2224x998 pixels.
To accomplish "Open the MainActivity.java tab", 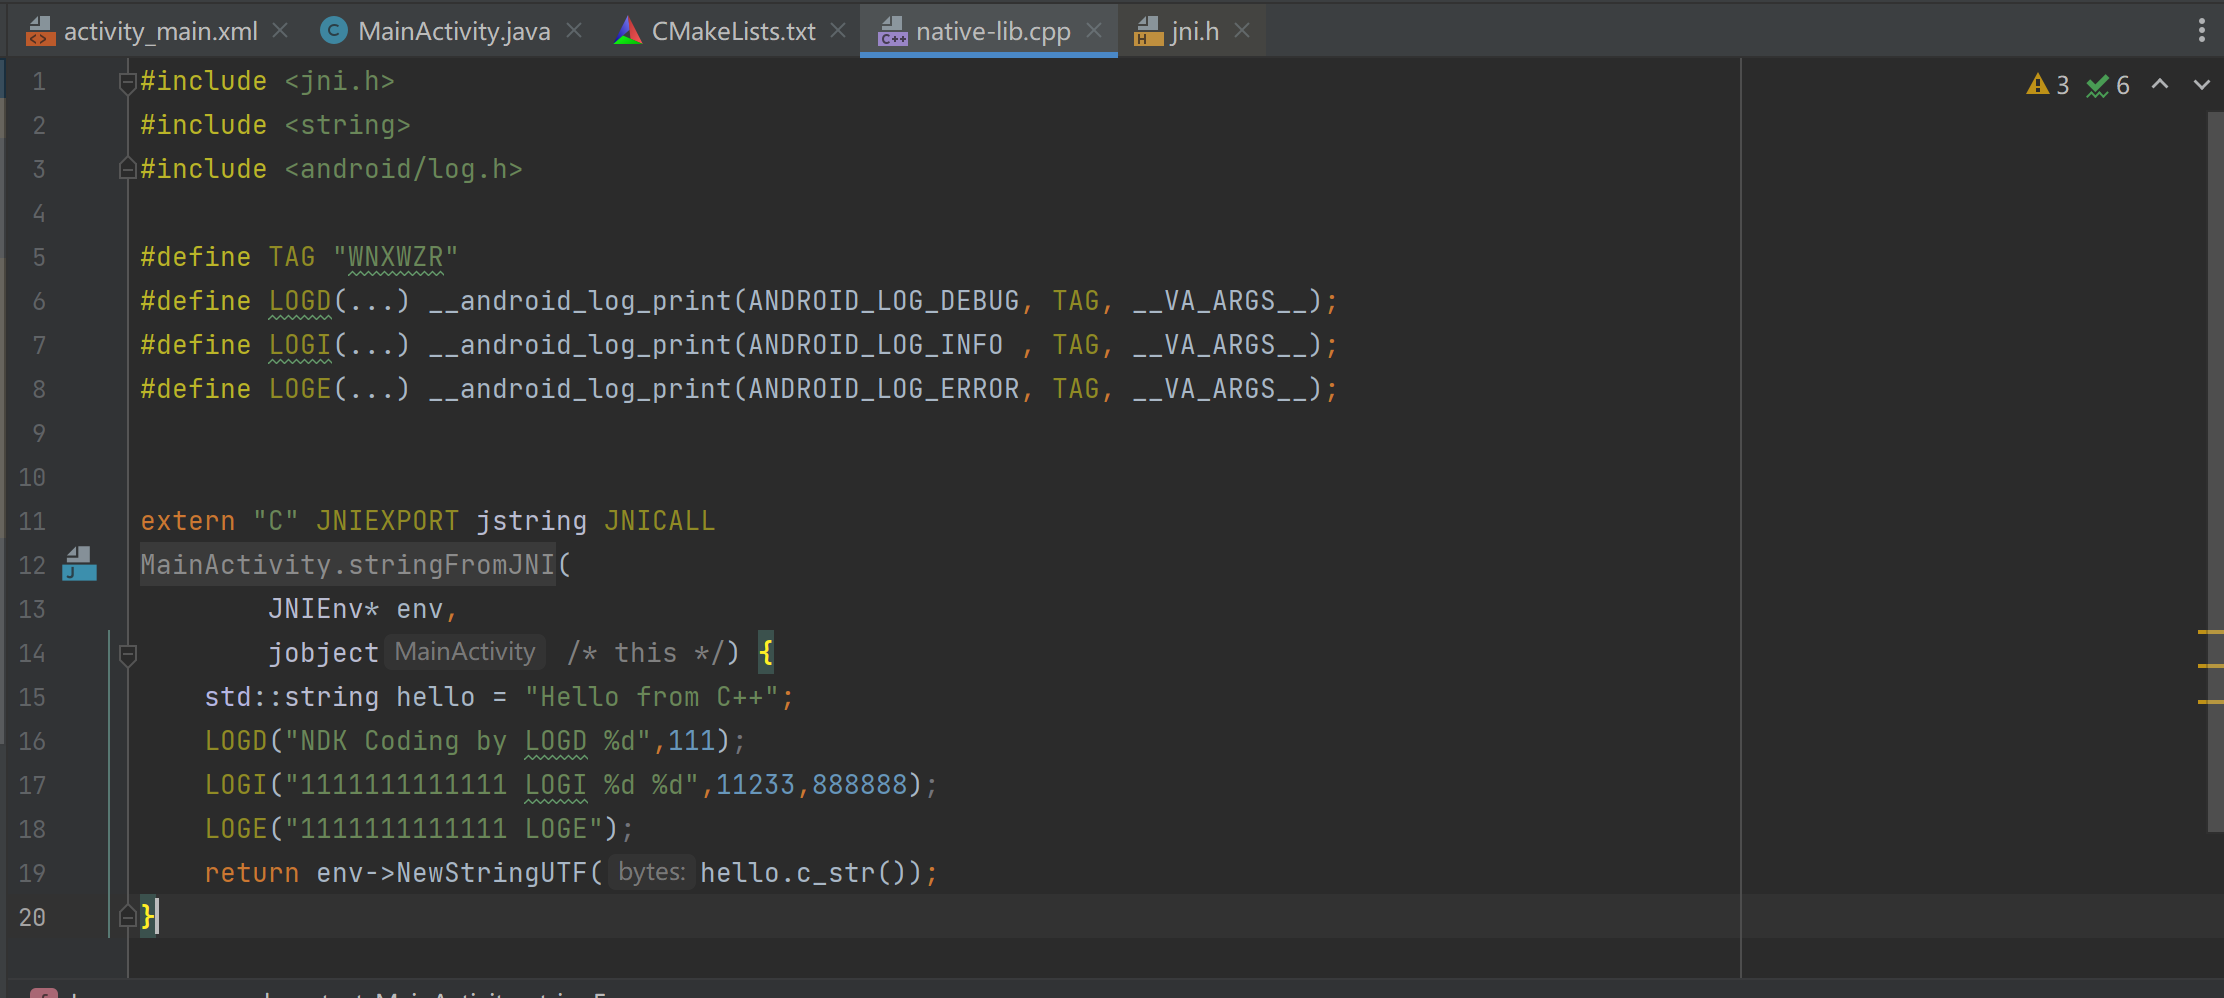I will 454,31.
